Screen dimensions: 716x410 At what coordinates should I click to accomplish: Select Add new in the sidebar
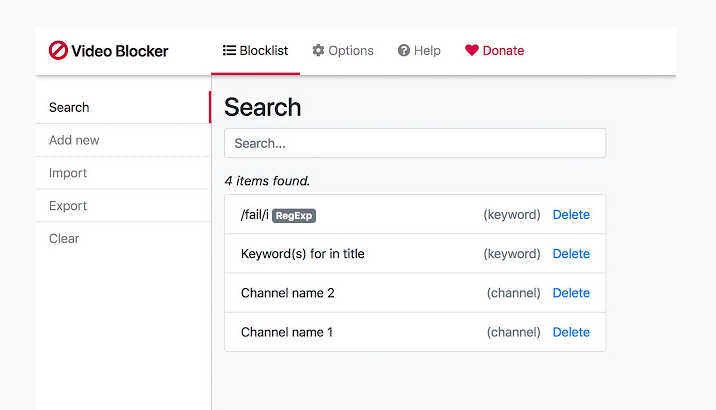coord(74,140)
